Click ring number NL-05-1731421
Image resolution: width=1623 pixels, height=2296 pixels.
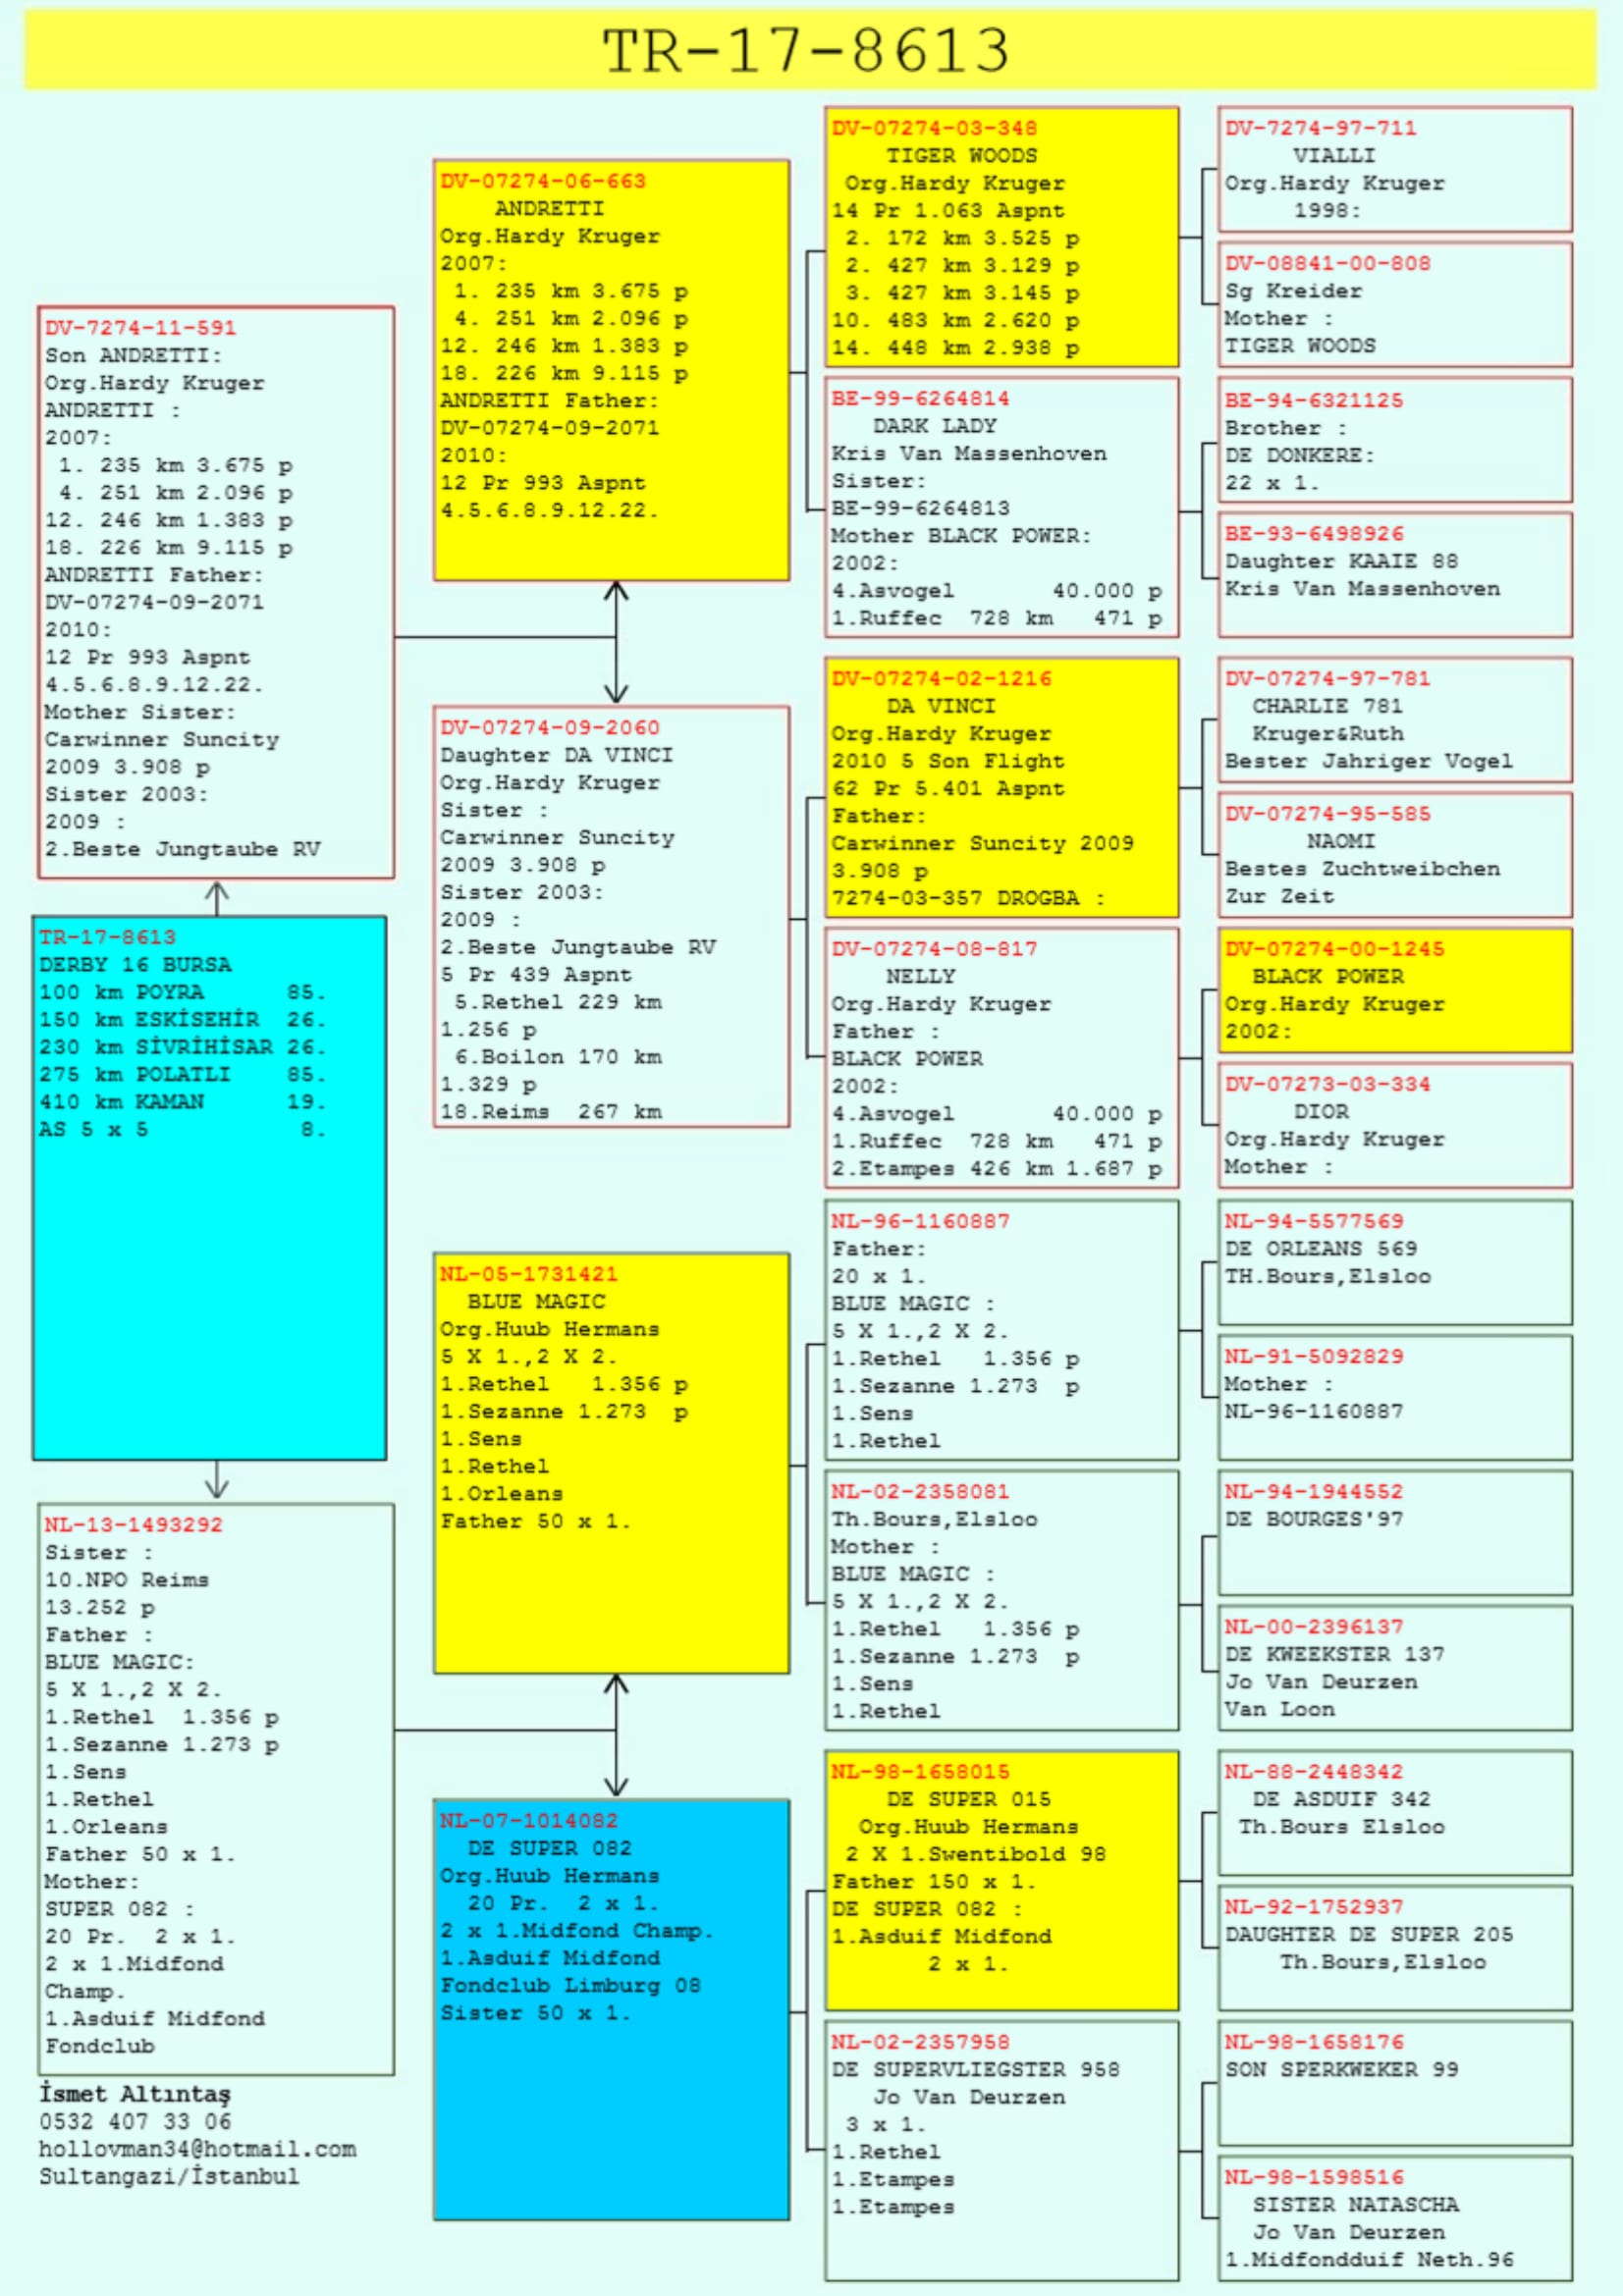click(529, 1274)
